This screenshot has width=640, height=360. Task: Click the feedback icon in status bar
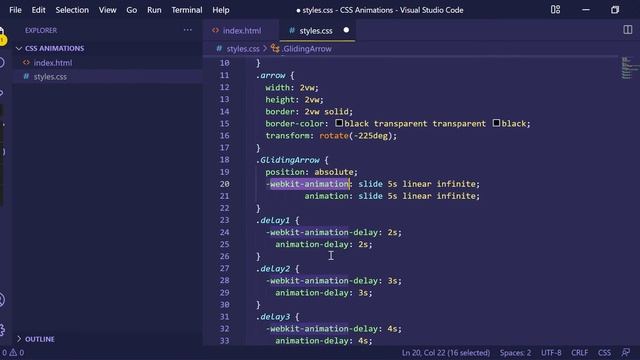tap(626, 352)
